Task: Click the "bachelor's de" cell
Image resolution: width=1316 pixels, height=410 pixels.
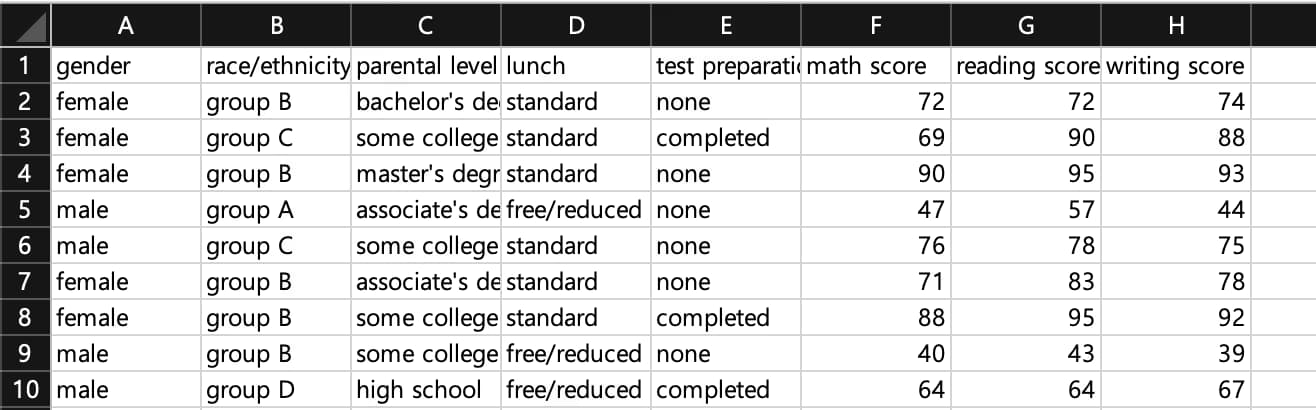Action: click(x=426, y=102)
